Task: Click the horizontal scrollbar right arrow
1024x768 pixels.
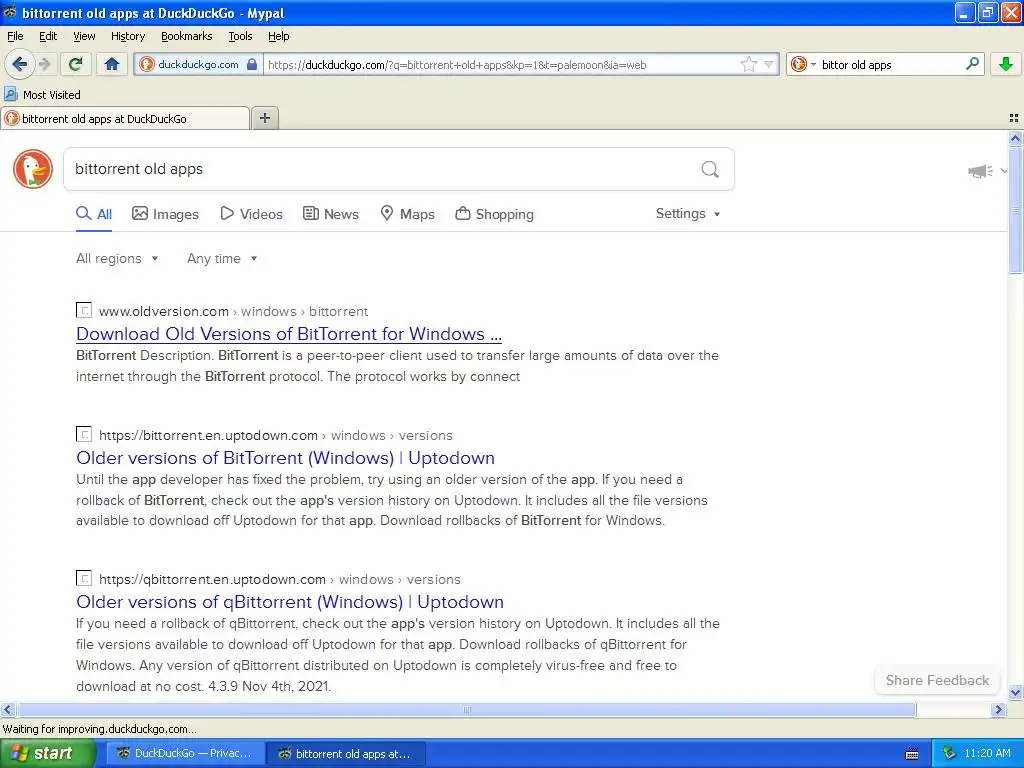Action: click(999, 709)
